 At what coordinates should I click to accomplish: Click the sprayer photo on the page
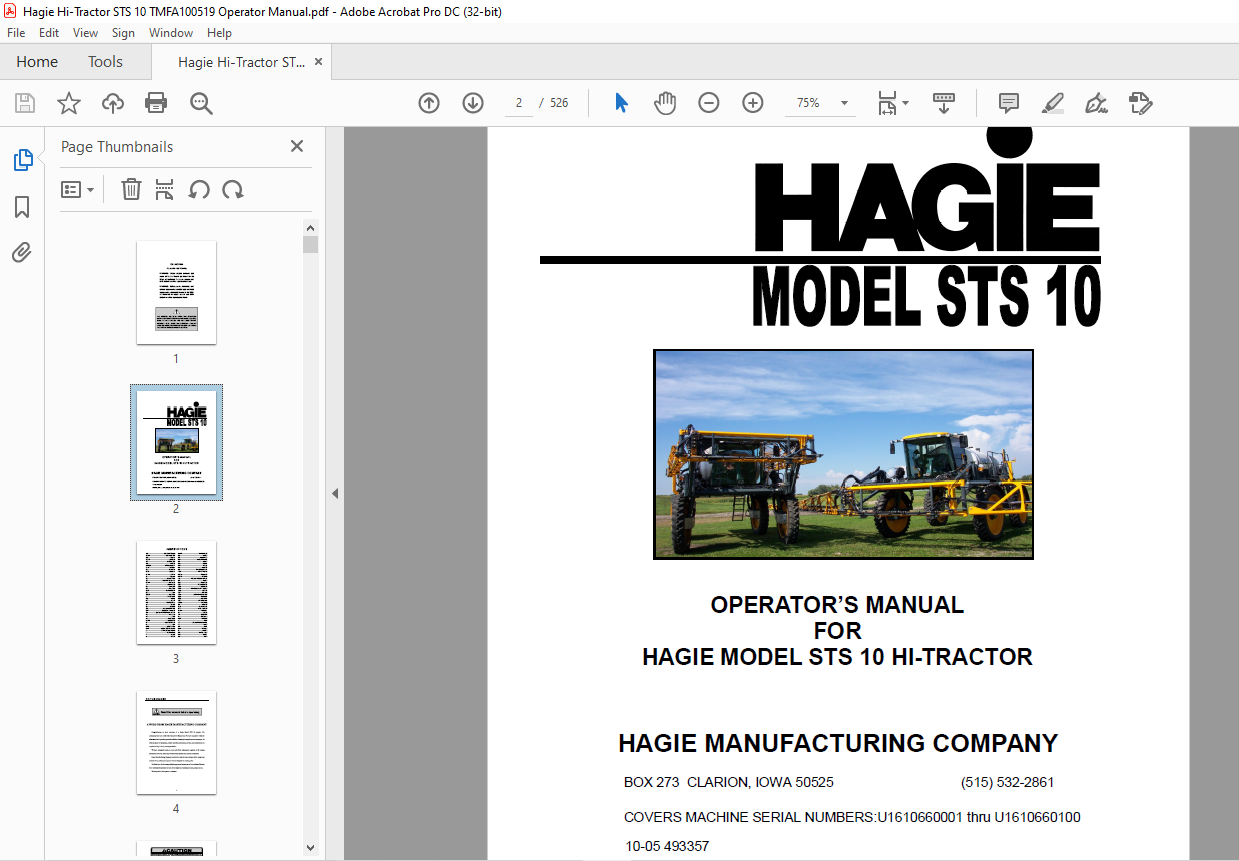point(843,454)
